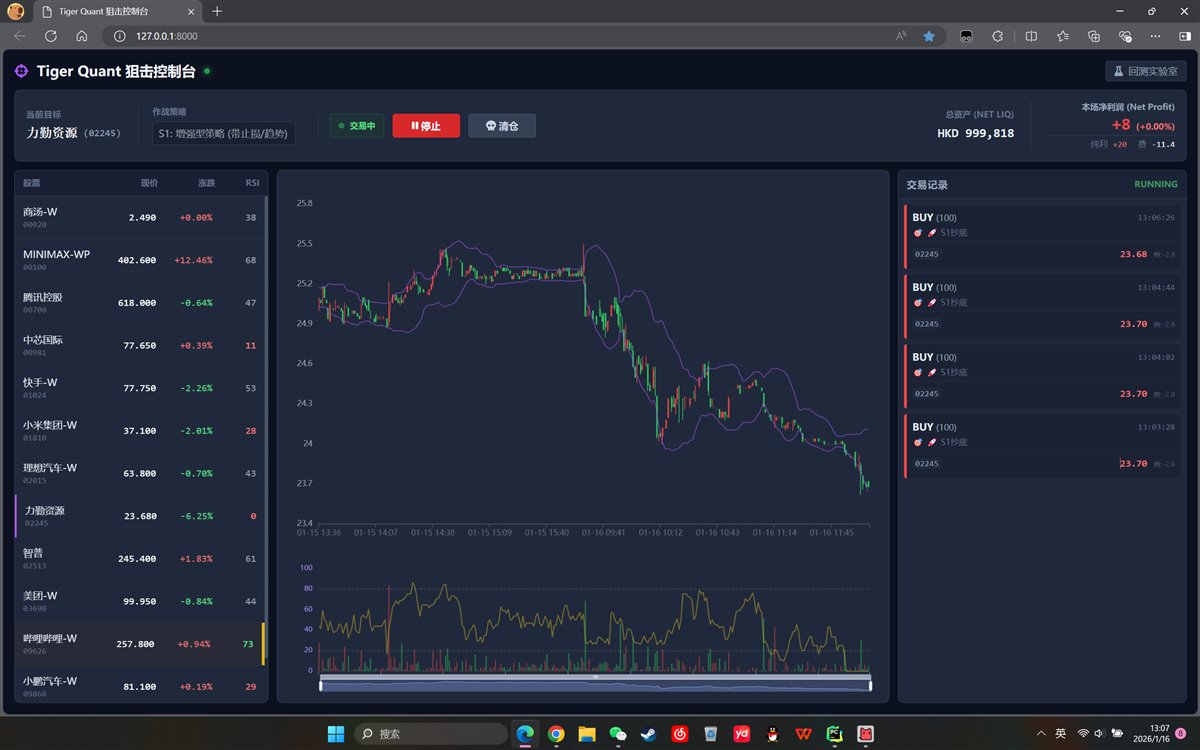Close the Tiger Quant browser tab
Viewport: 1200px width, 750px height.
click(x=190, y=11)
